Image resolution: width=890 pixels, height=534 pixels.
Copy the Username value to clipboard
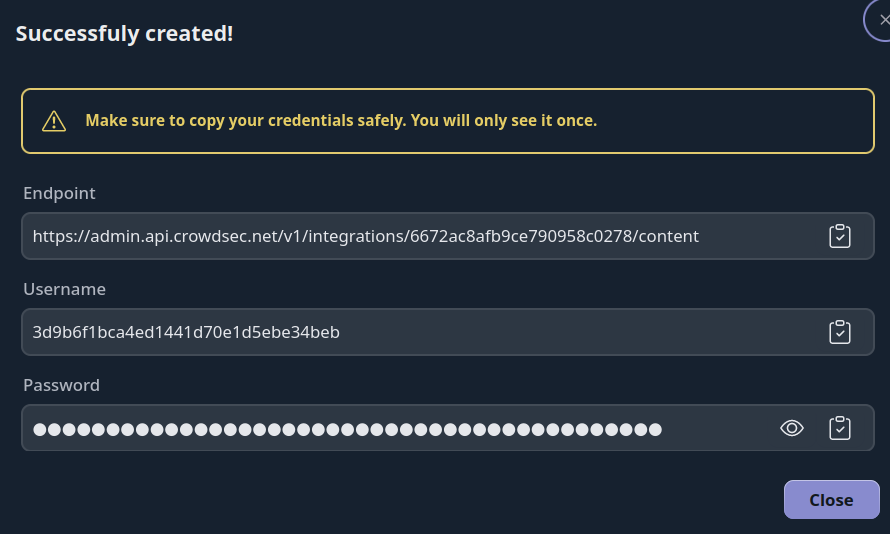840,332
